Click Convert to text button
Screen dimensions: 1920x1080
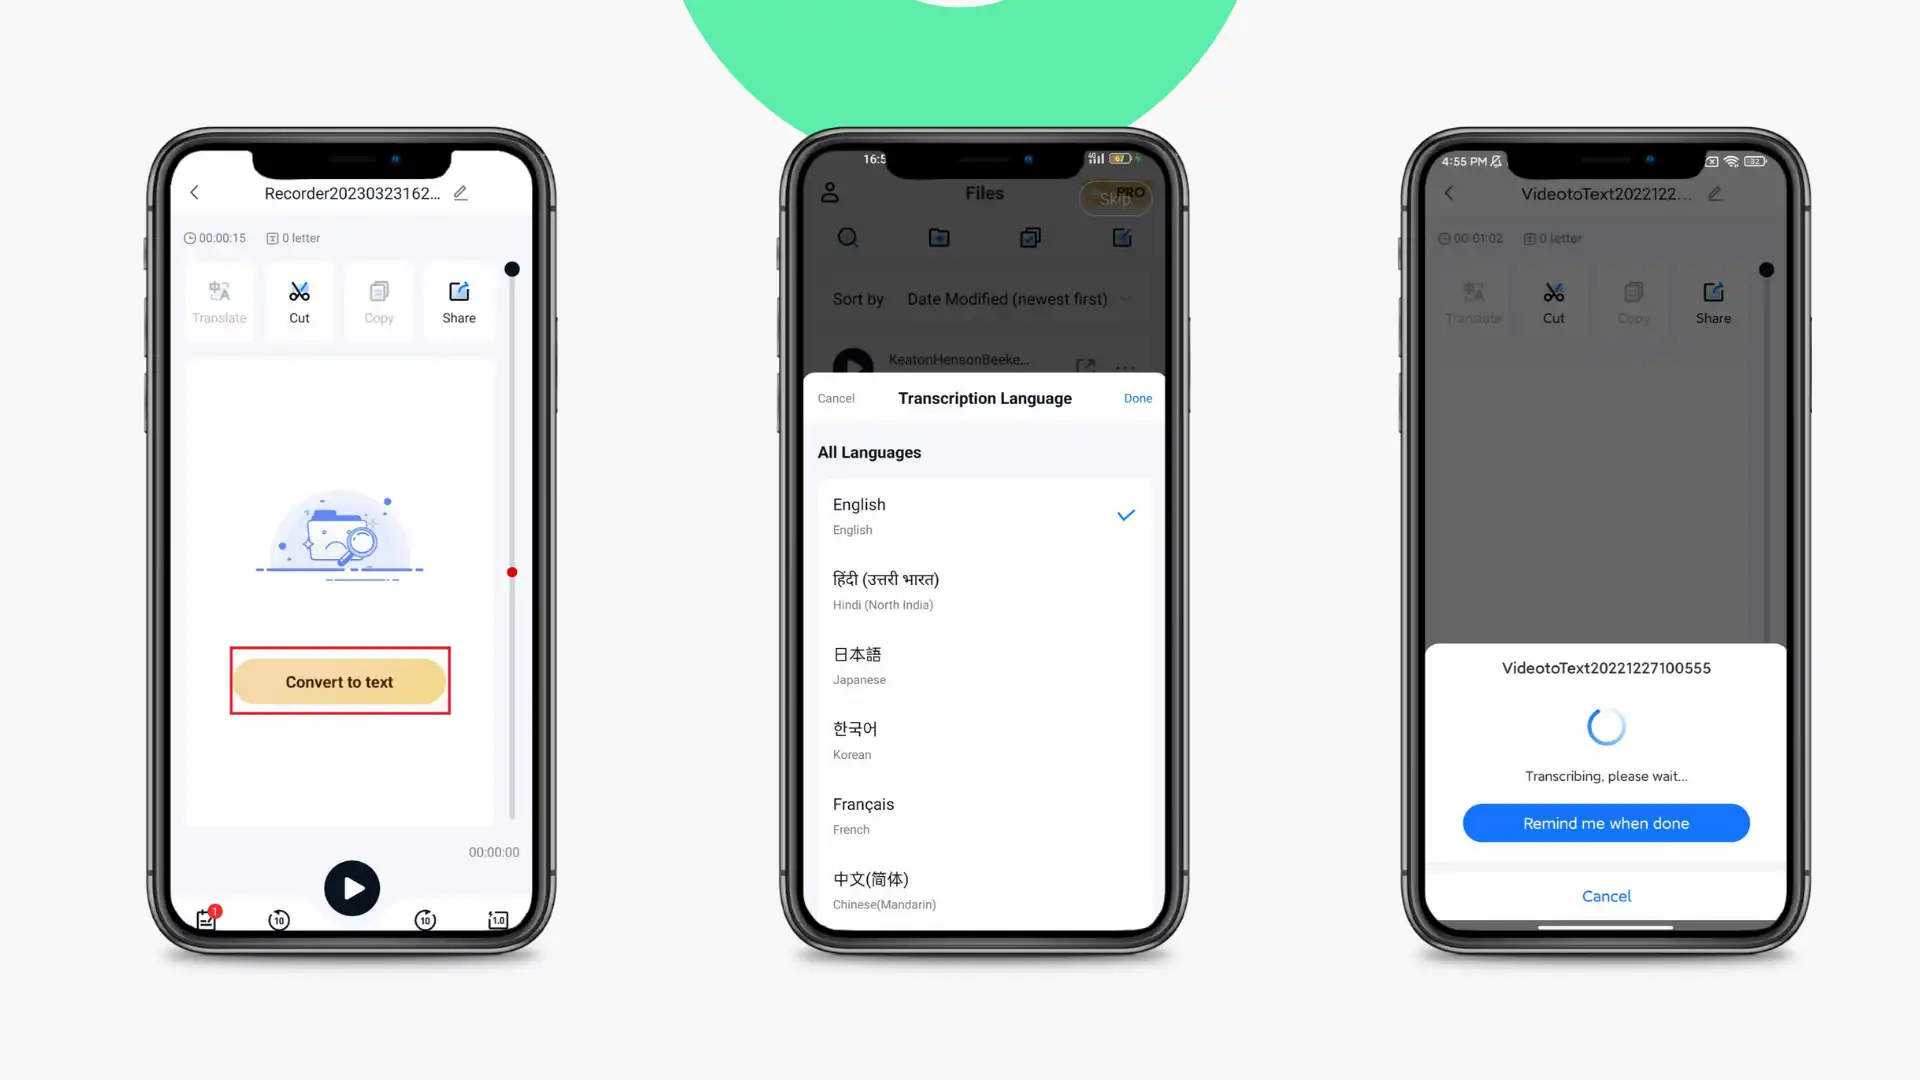pos(339,680)
